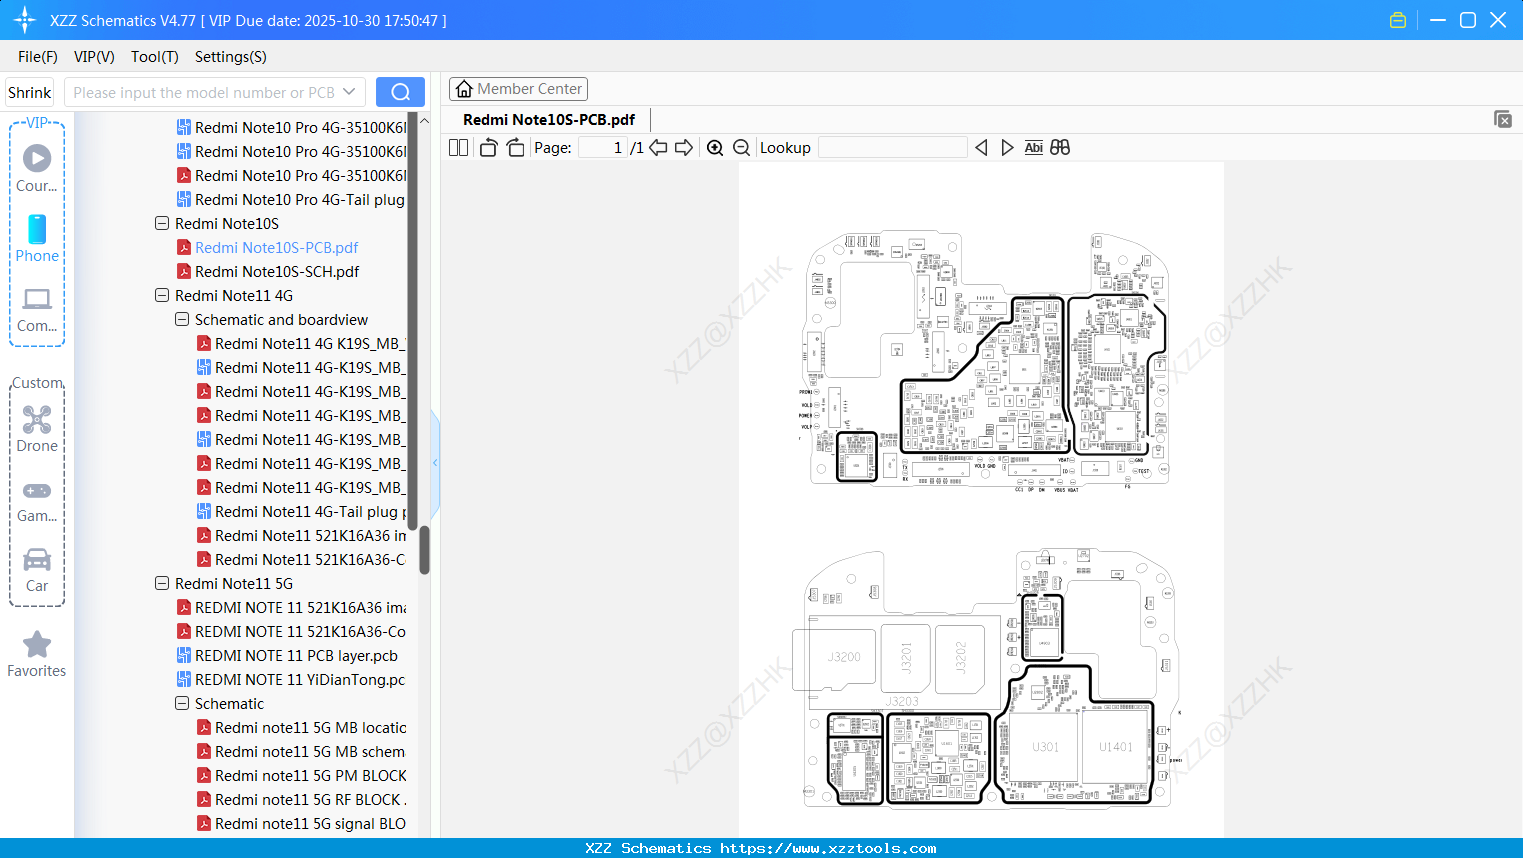Open Redmi Note11 521K16A36-C file under Note11 4G

coord(301,559)
